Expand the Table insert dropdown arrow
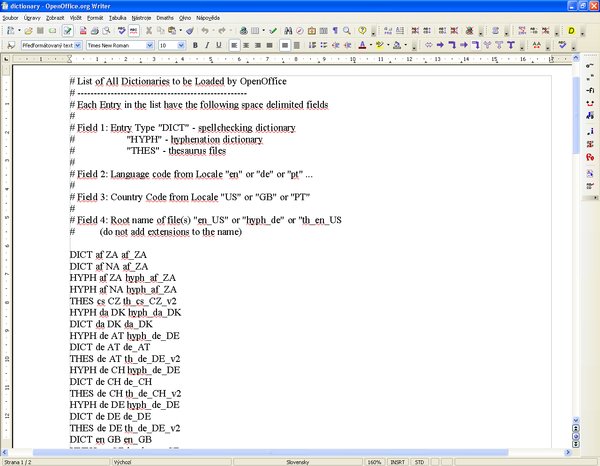 coord(263,31)
